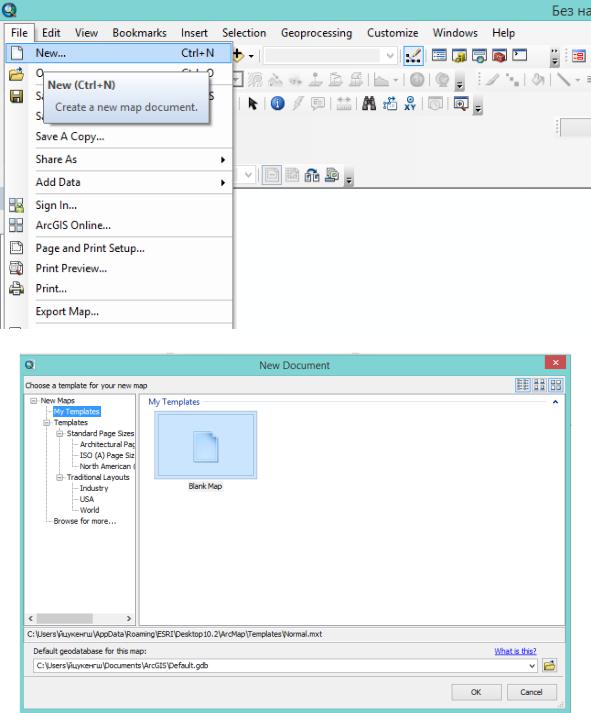Pick the Select Elements arrow tool
Image resolution: width=591 pixels, height=713 pixels.
pos(253,104)
